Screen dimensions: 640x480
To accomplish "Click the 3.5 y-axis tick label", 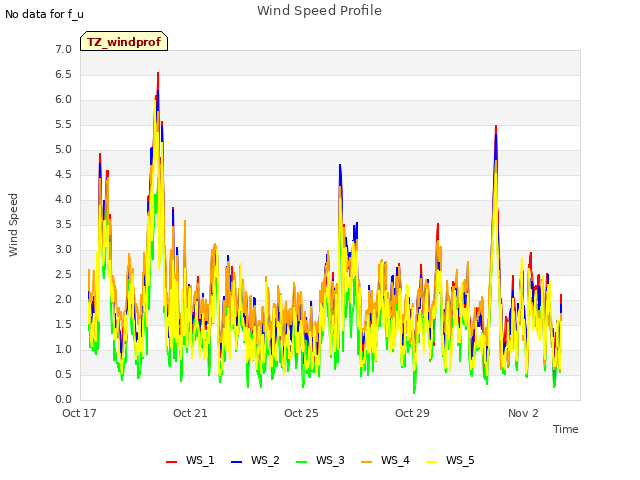I will coord(63,224).
